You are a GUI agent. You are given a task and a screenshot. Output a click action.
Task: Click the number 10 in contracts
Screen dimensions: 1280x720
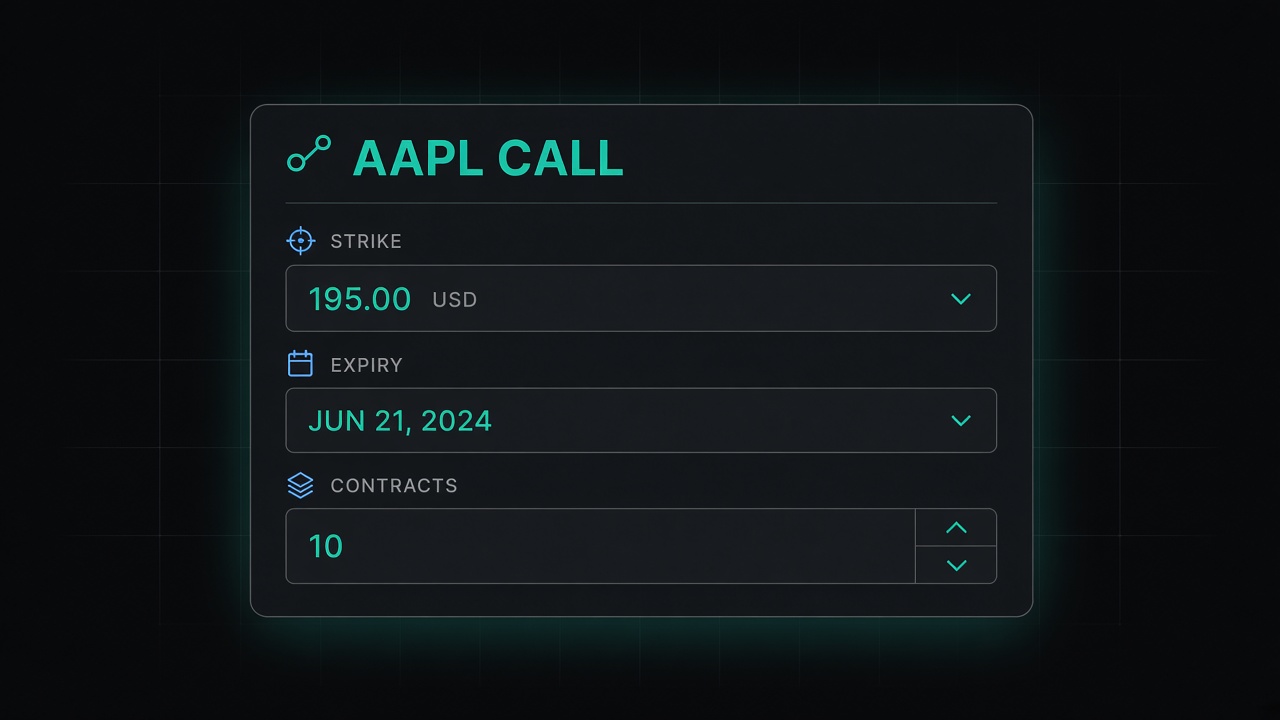326,546
